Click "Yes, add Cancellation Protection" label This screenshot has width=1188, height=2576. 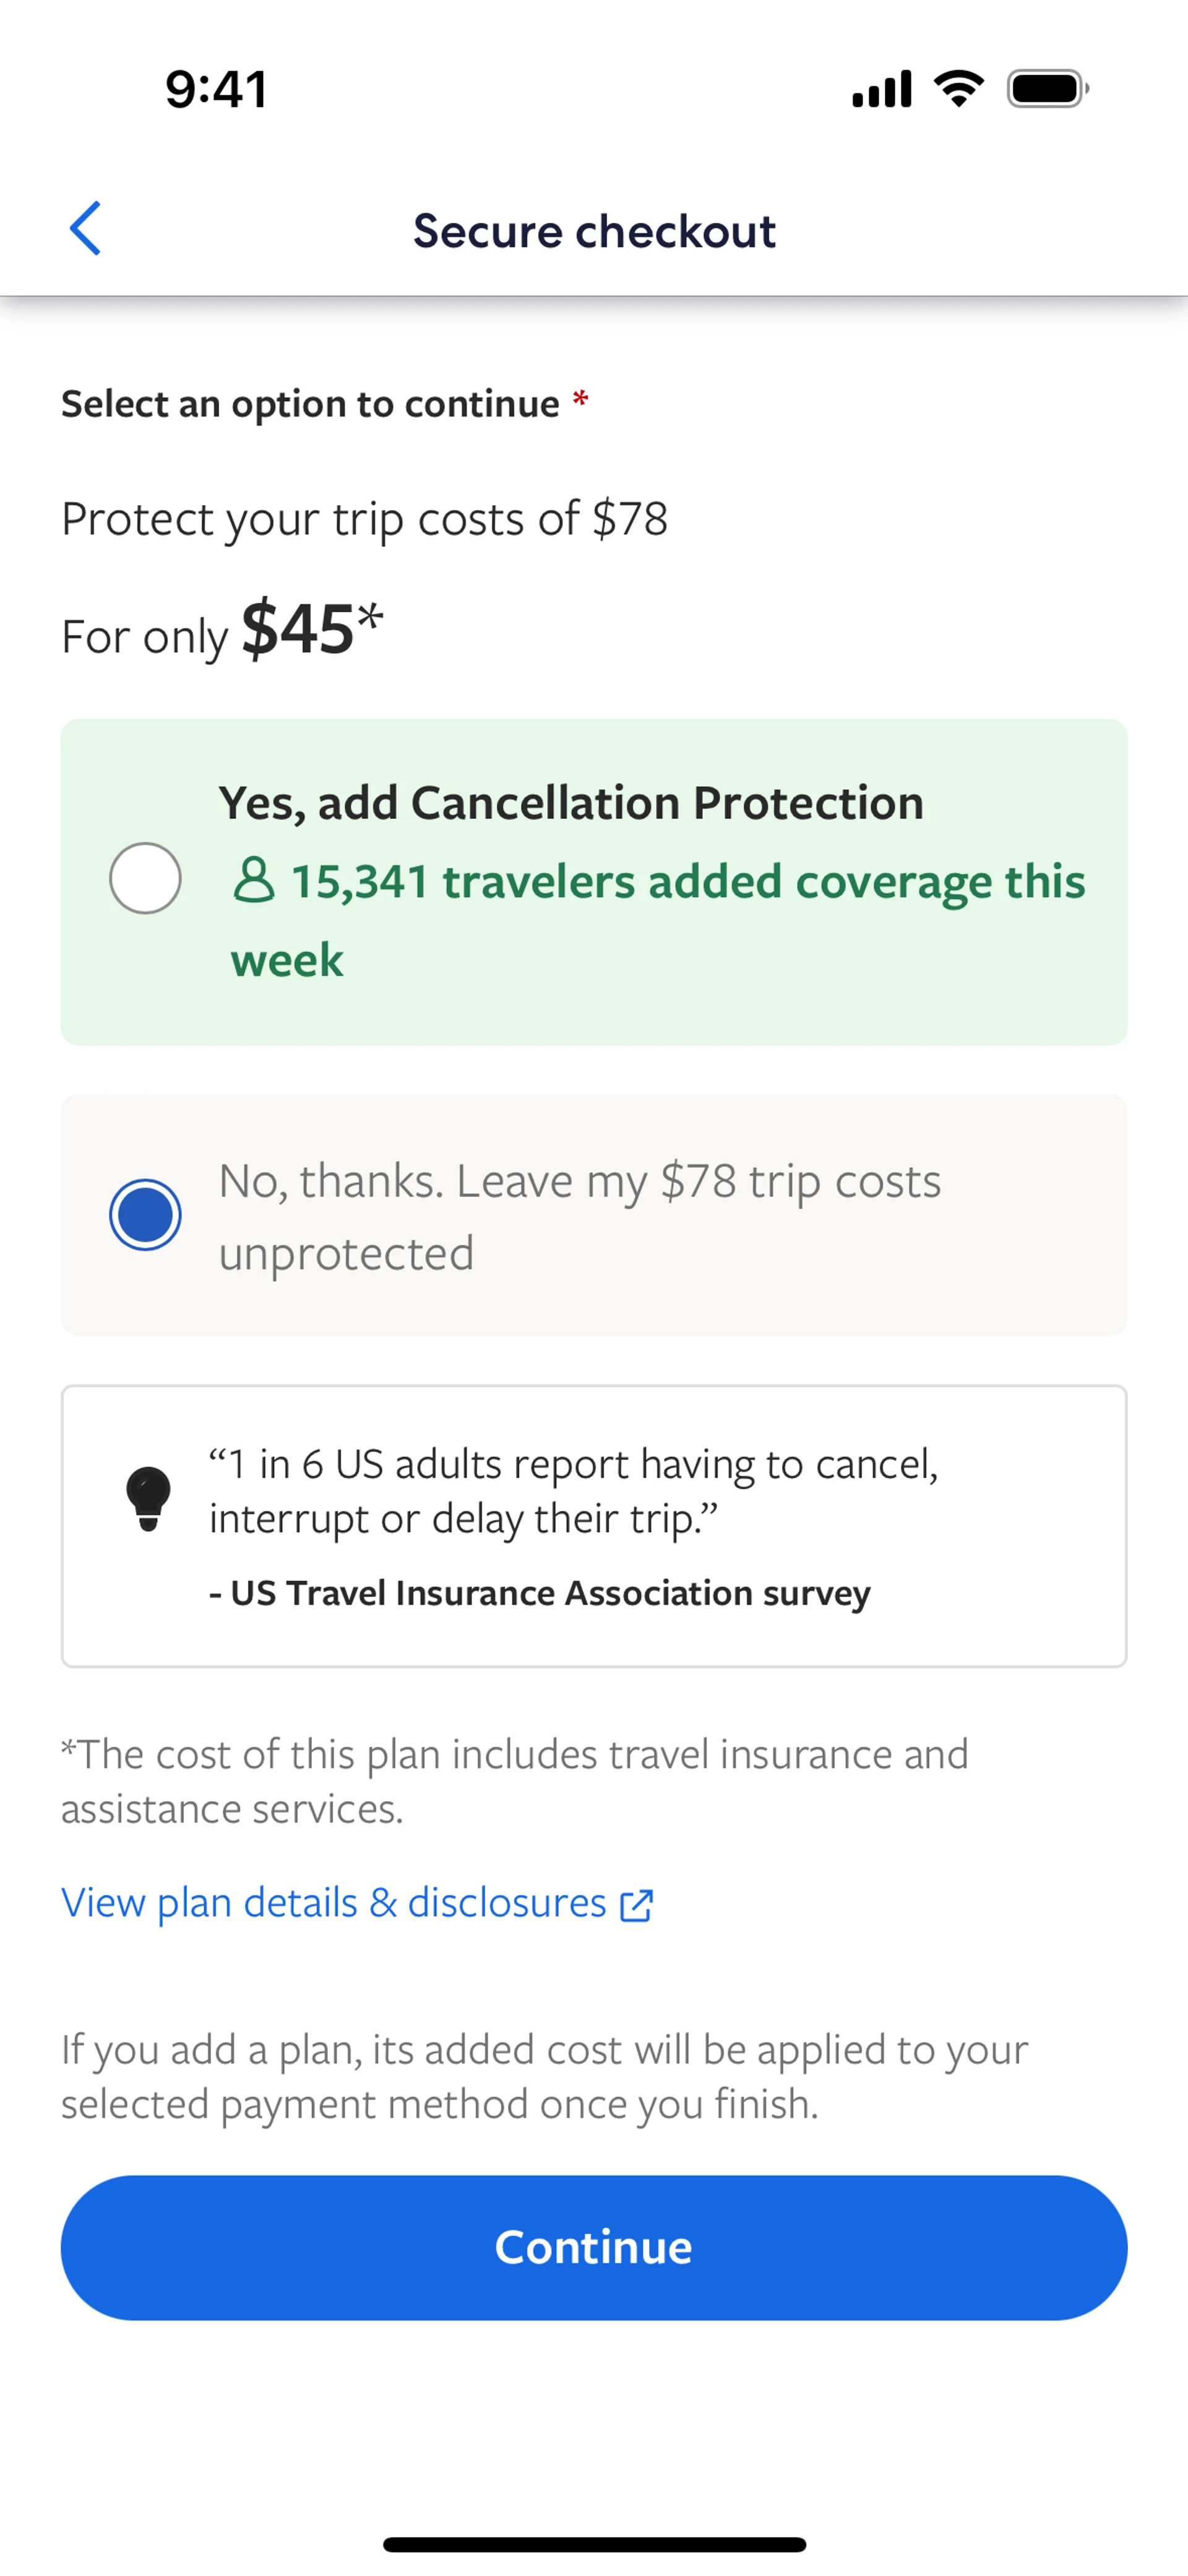pyautogui.click(x=570, y=803)
